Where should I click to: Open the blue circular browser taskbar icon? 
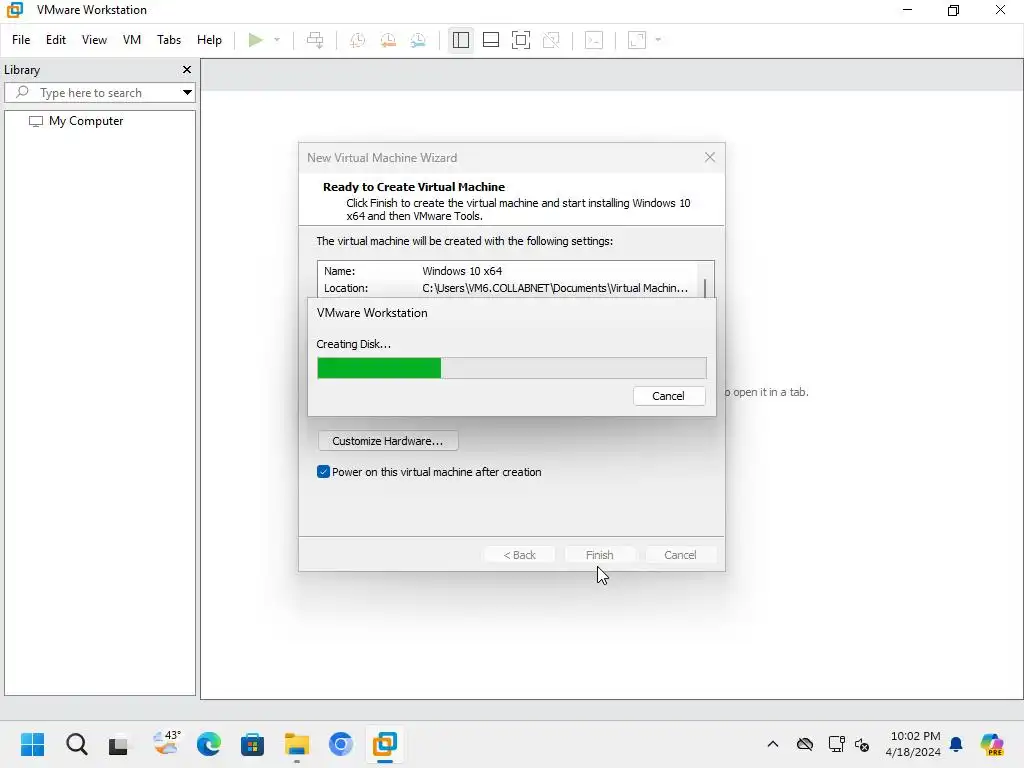coord(340,744)
